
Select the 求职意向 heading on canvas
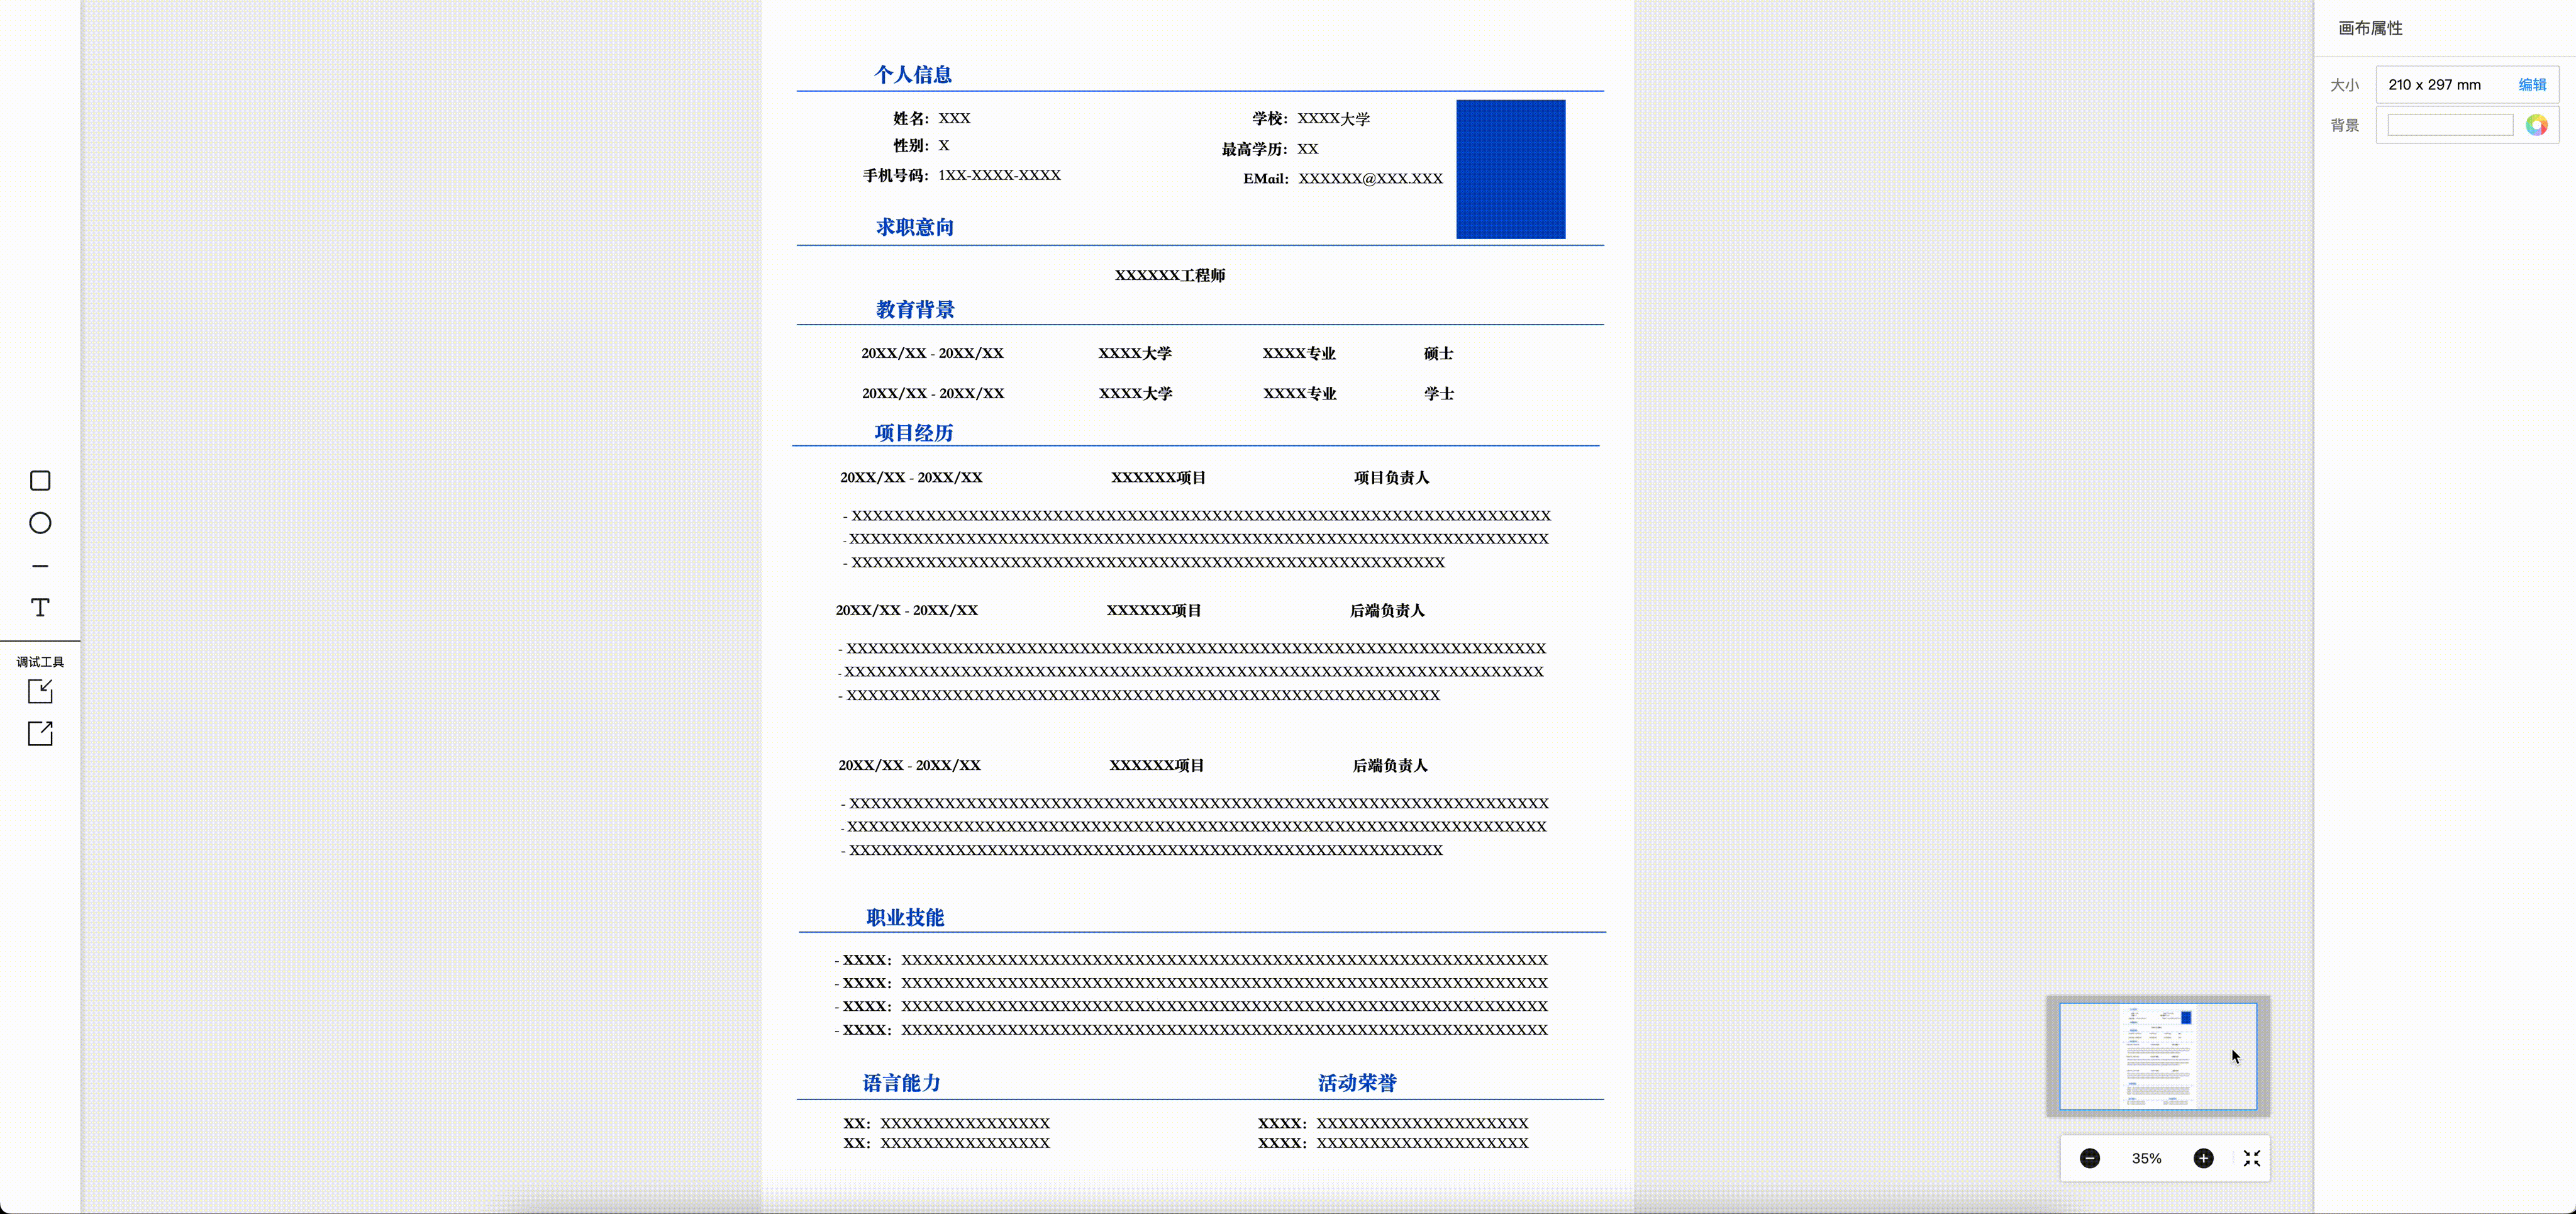pos(914,227)
